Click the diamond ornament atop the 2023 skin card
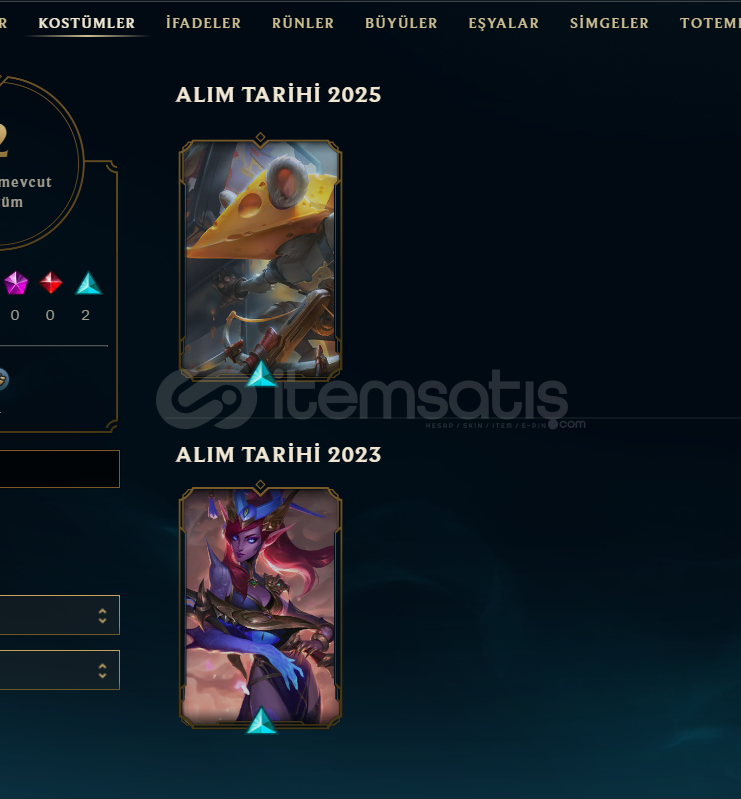 point(260,485)
